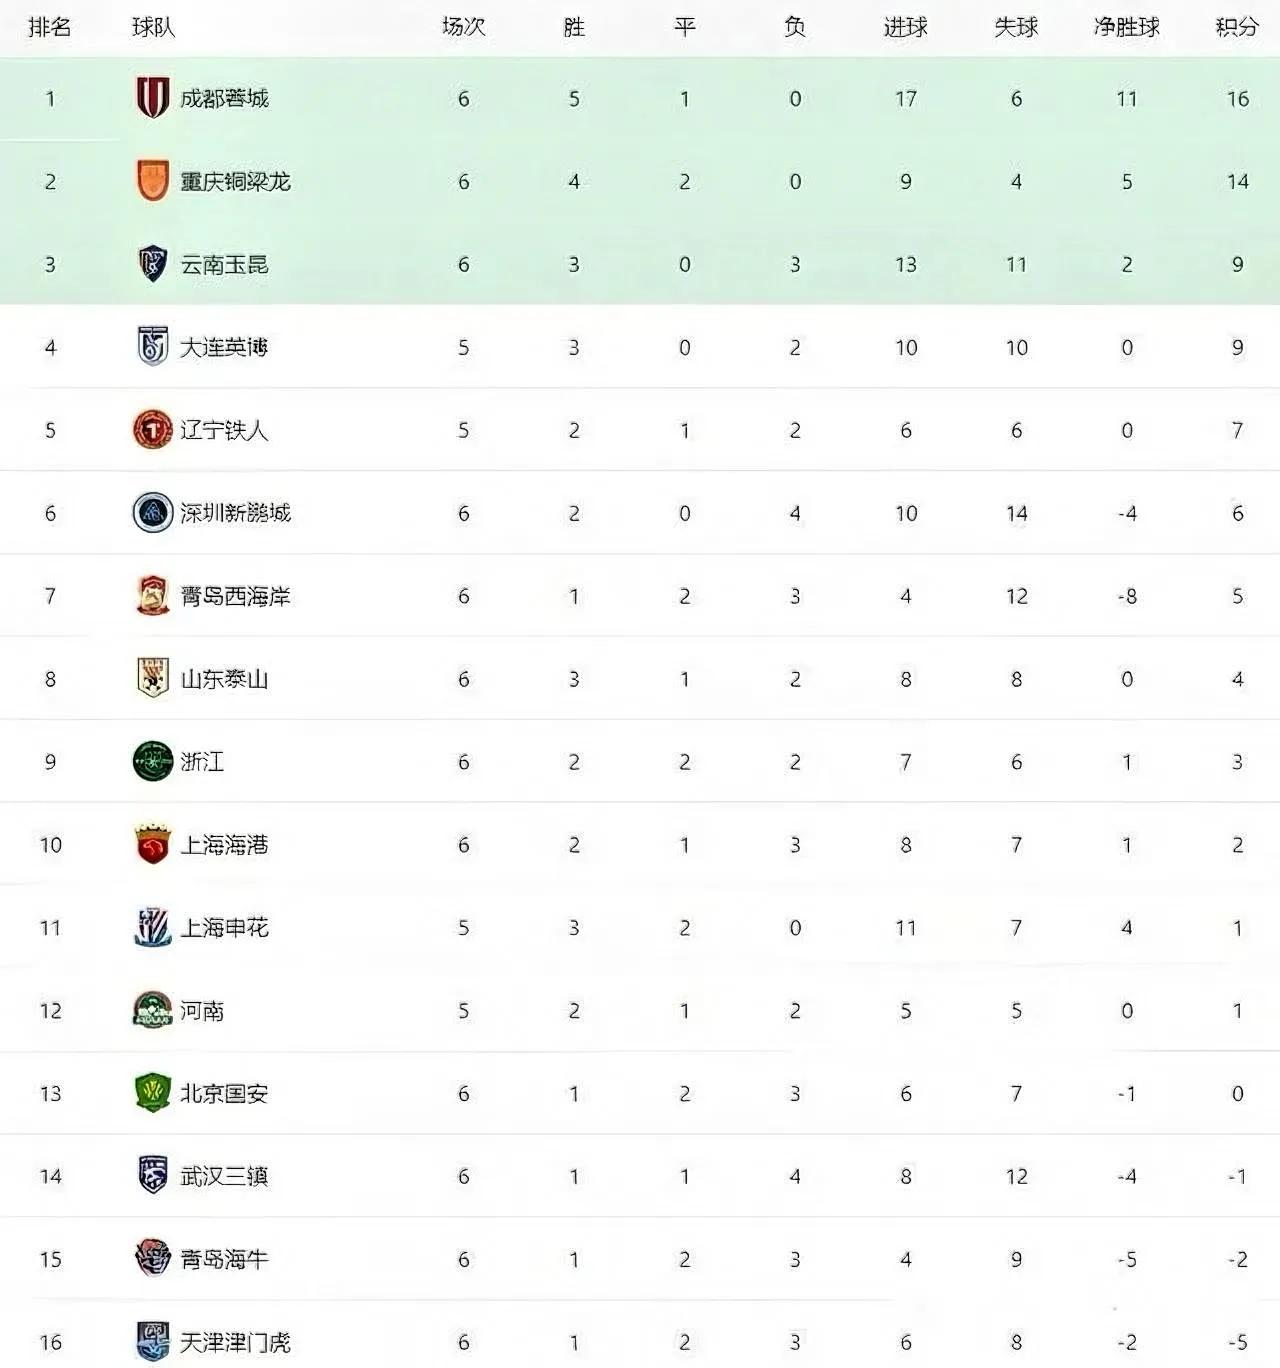
Task: Open 河南 team name link
Action: tap(202, 1011)
